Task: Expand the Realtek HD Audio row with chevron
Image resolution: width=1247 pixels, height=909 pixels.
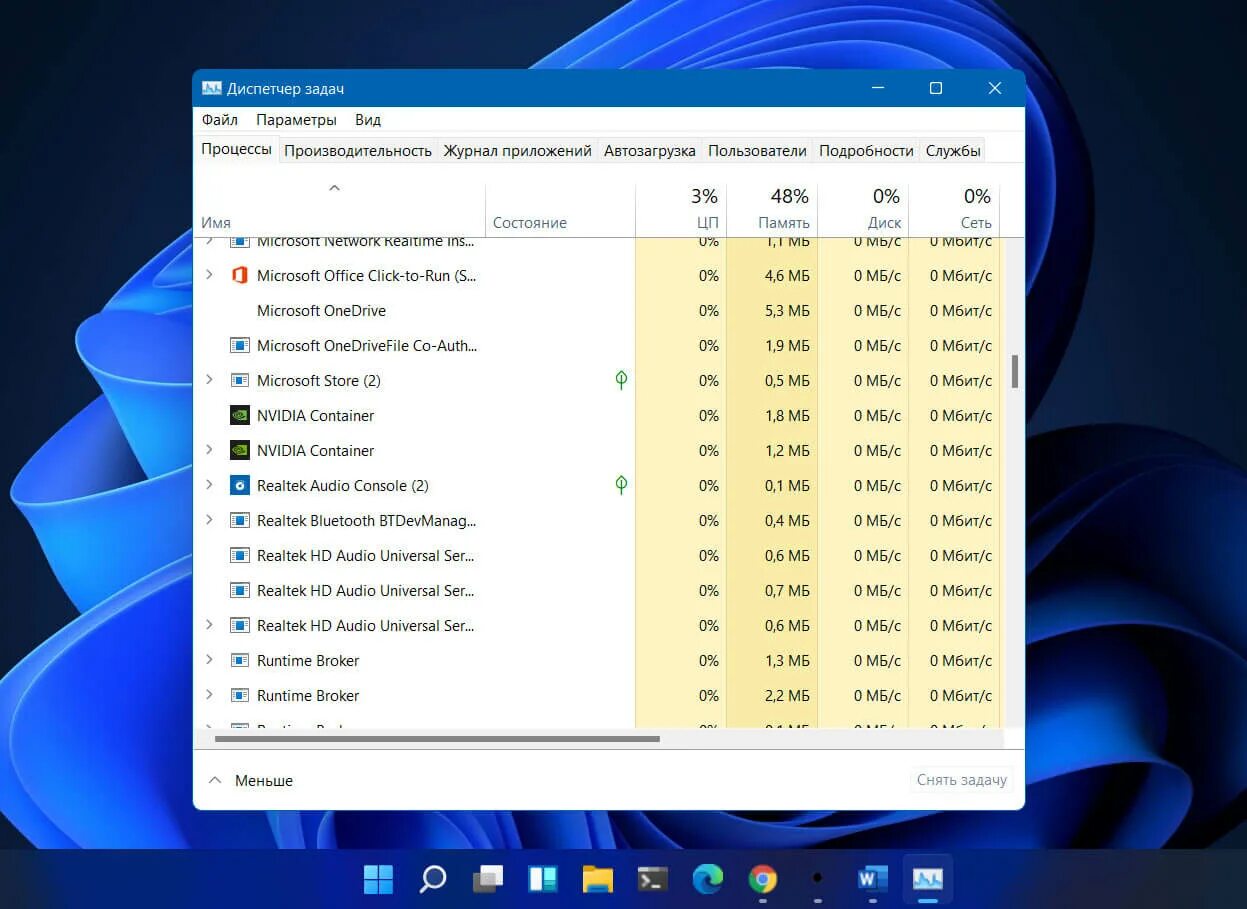Action: click(209, 624)
